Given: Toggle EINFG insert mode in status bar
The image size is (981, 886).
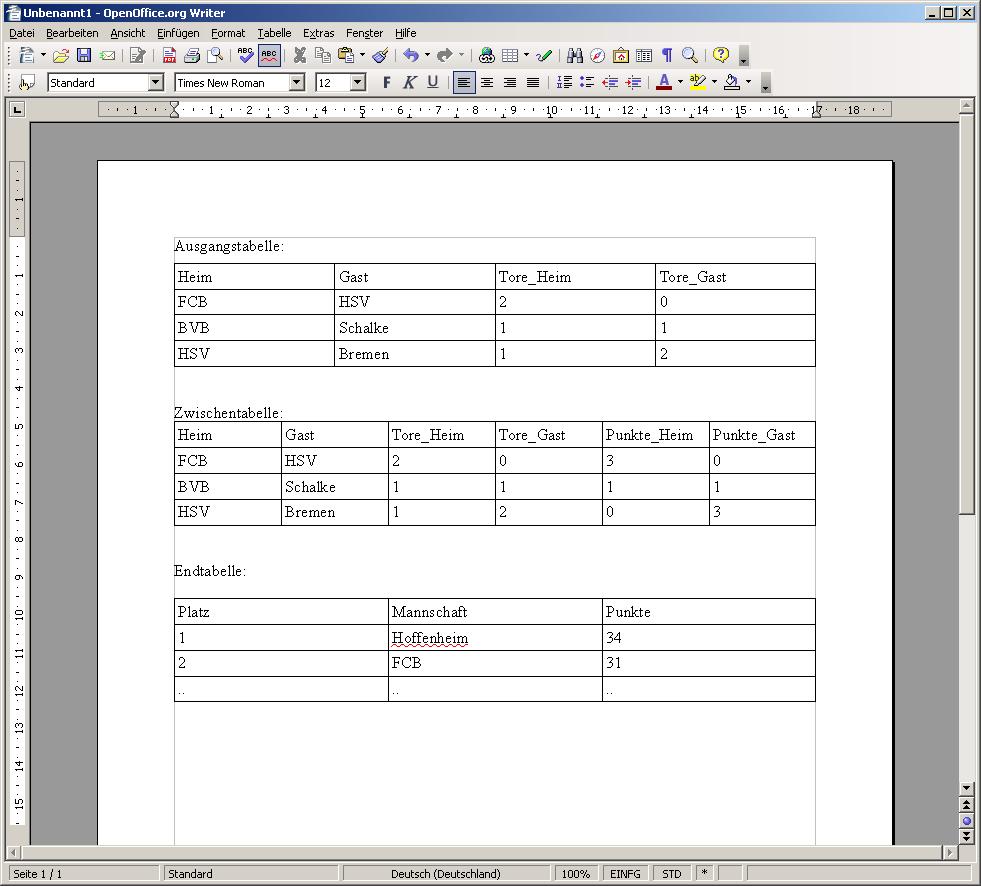Looking at the screenshot, I should coord(625,873).
